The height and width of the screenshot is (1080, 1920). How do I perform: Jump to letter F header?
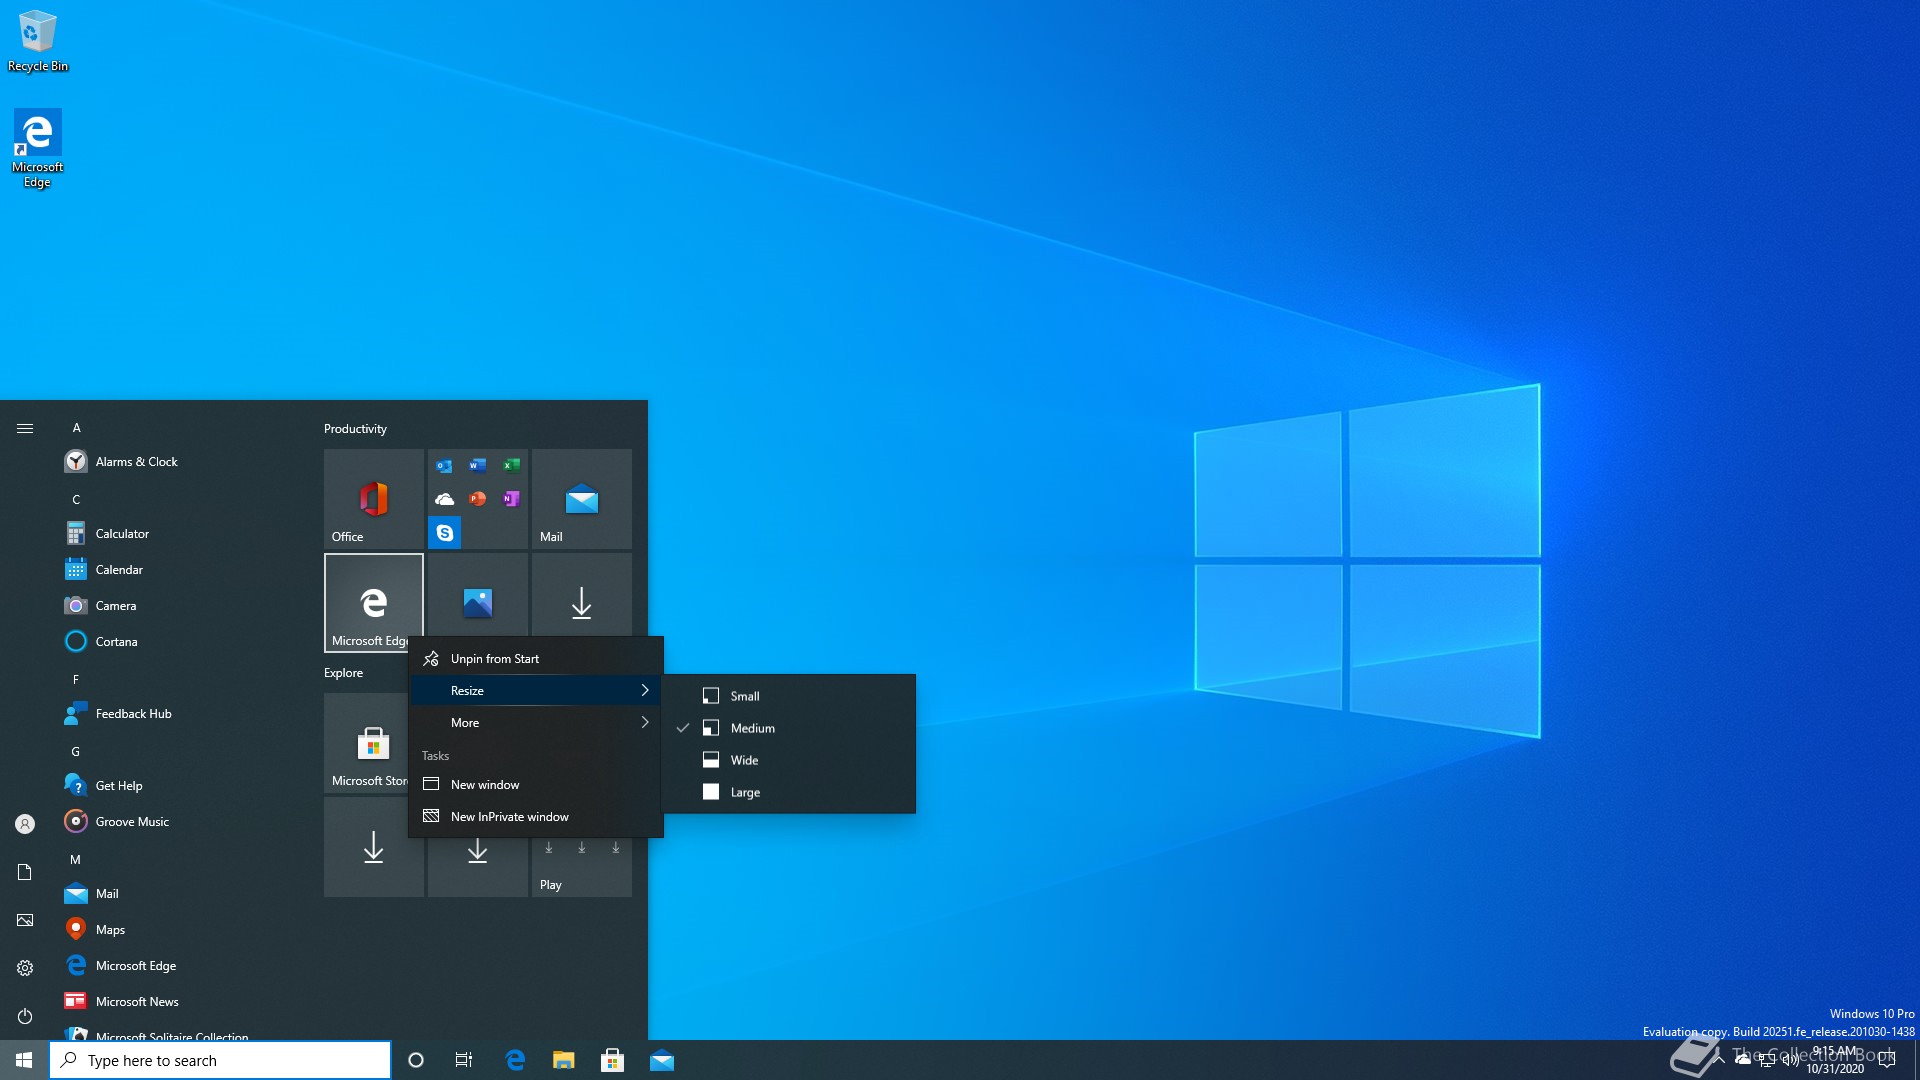[76, 679]
